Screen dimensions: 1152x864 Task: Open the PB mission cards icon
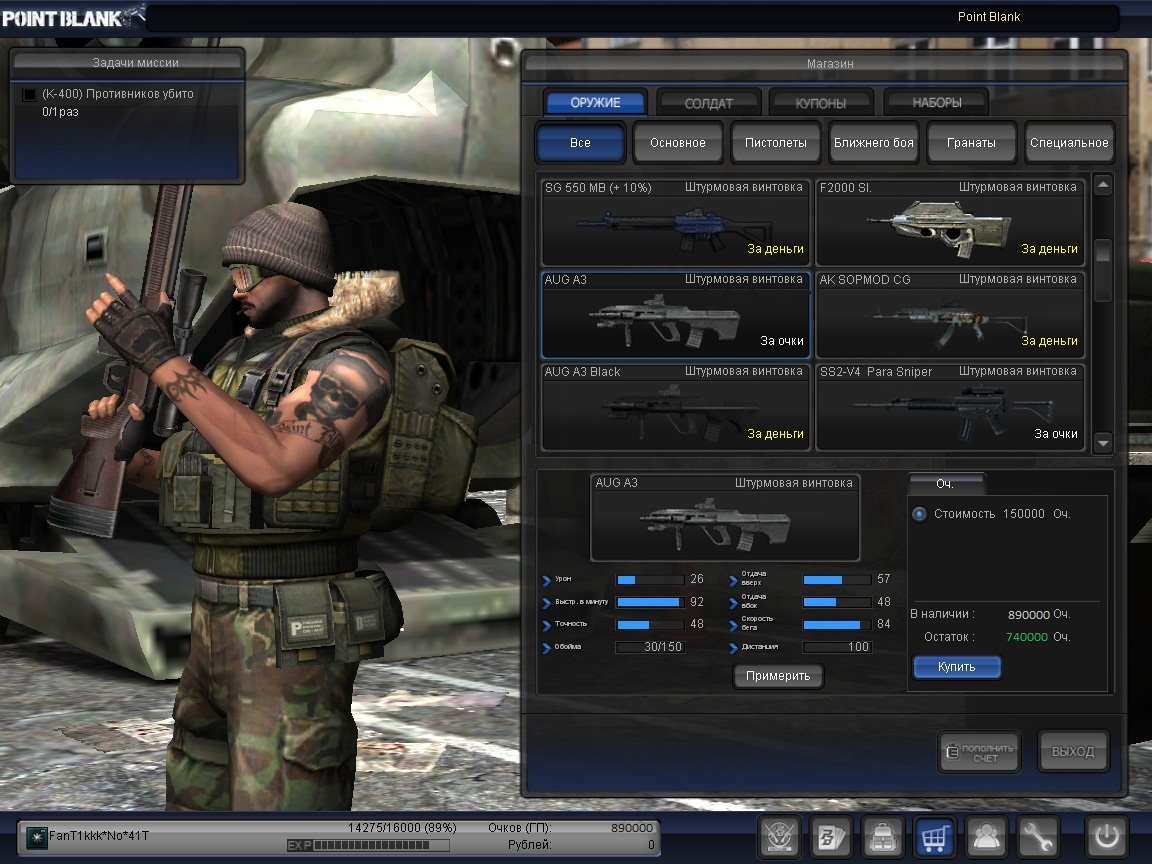(831, 837)
